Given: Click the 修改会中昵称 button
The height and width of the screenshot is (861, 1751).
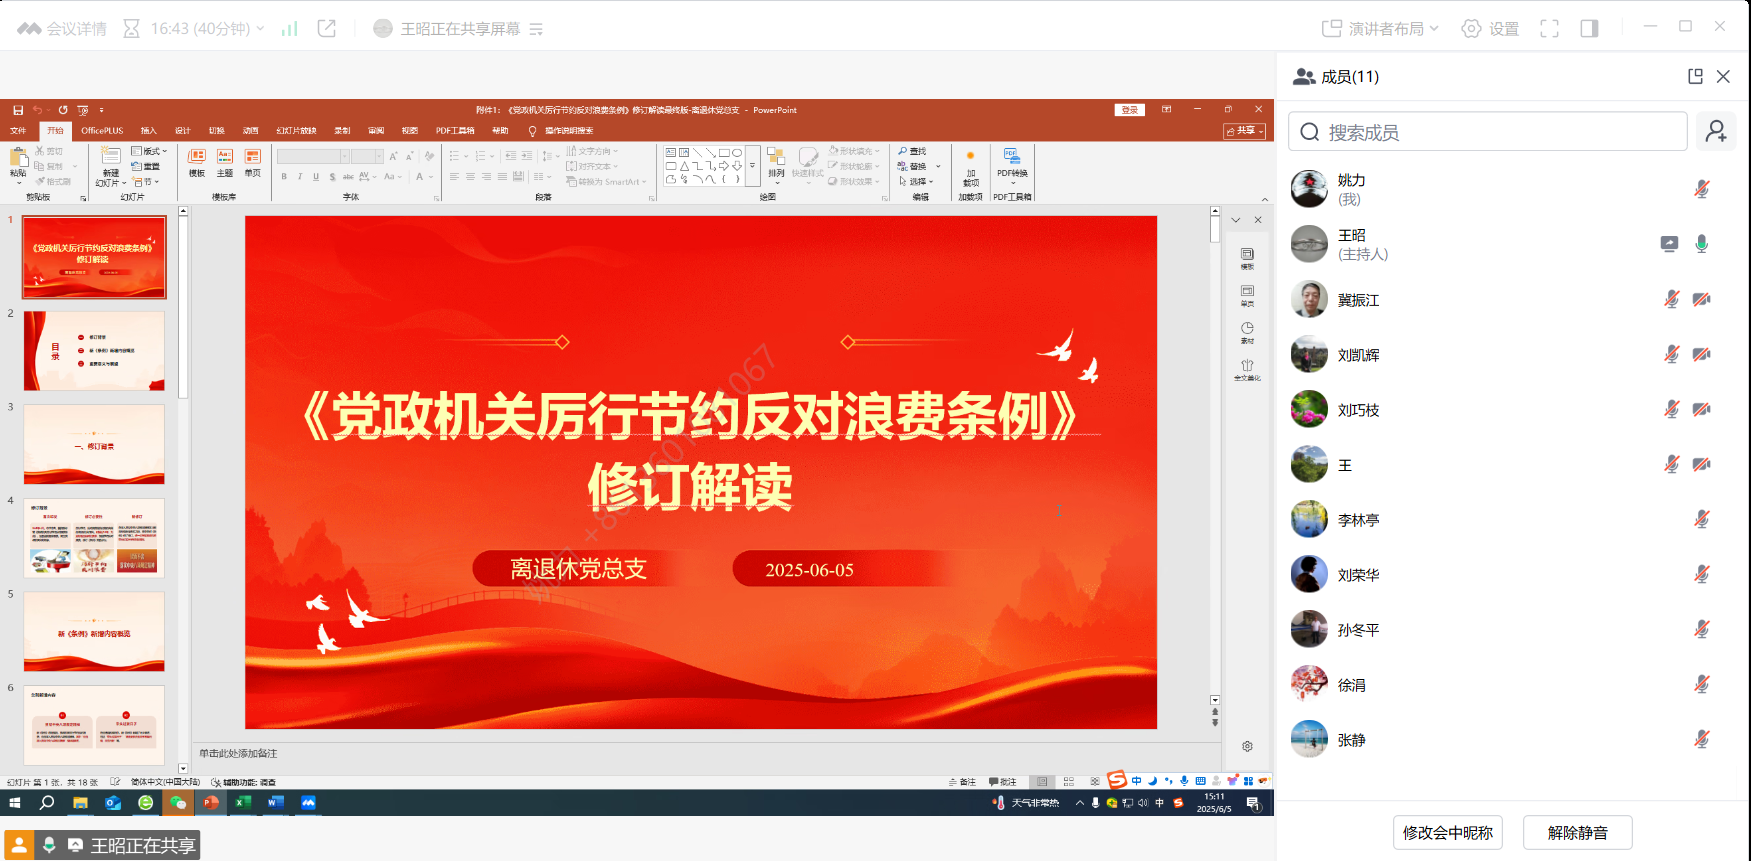Looking at the screenshot, I should pos(1447,832).
